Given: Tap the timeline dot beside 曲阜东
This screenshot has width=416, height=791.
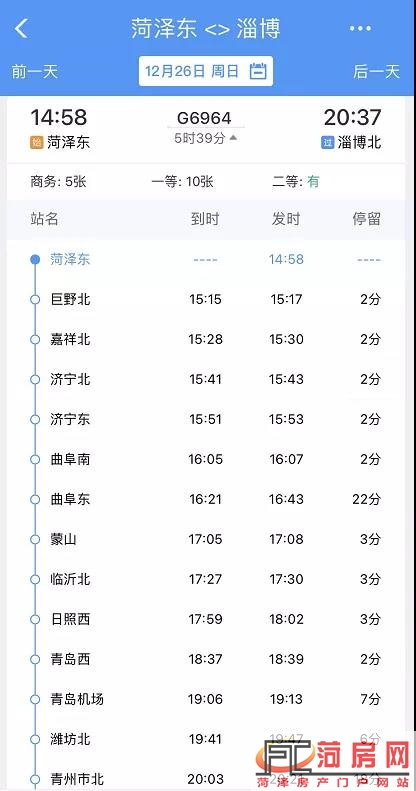Looking at the screenshot, I should coord(35,499).
